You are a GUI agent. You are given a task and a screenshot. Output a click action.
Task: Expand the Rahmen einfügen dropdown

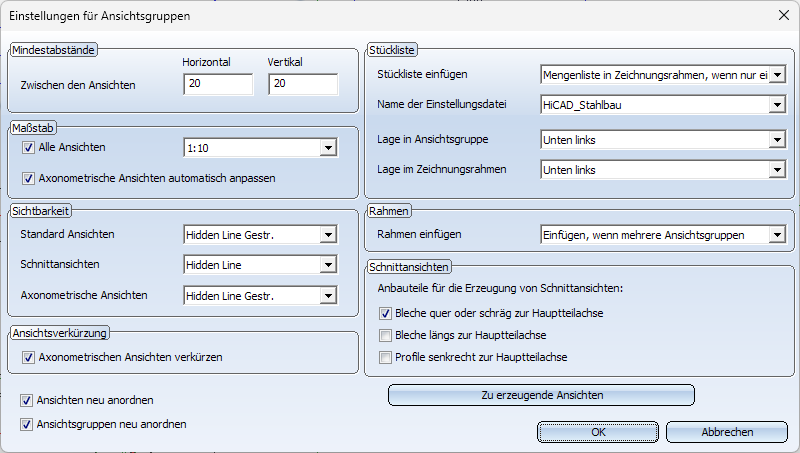click(x=777, y=235)
